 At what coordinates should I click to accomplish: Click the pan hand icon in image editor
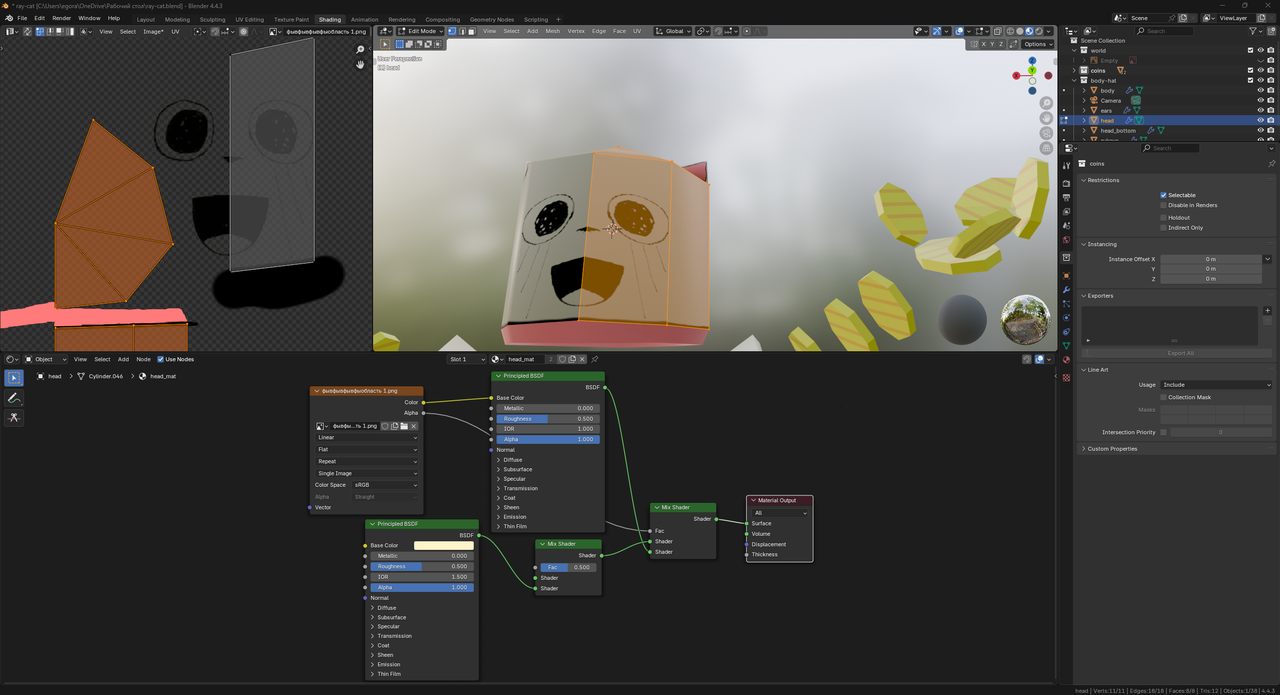pyautogui.click(x=361, y=64)
